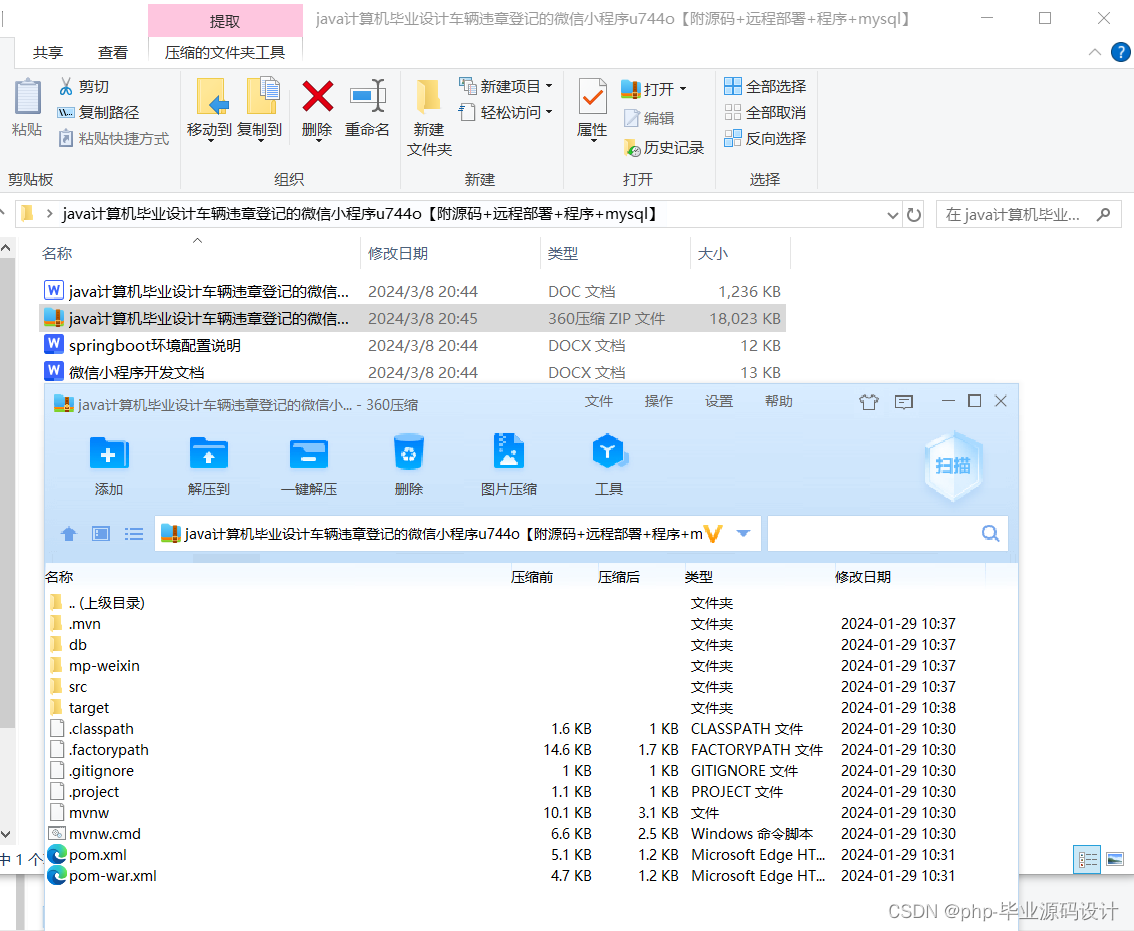1134x931 pixels.
Task: Toggle large icons view in Explorer status bar
Action: (x=1114, y=859)
